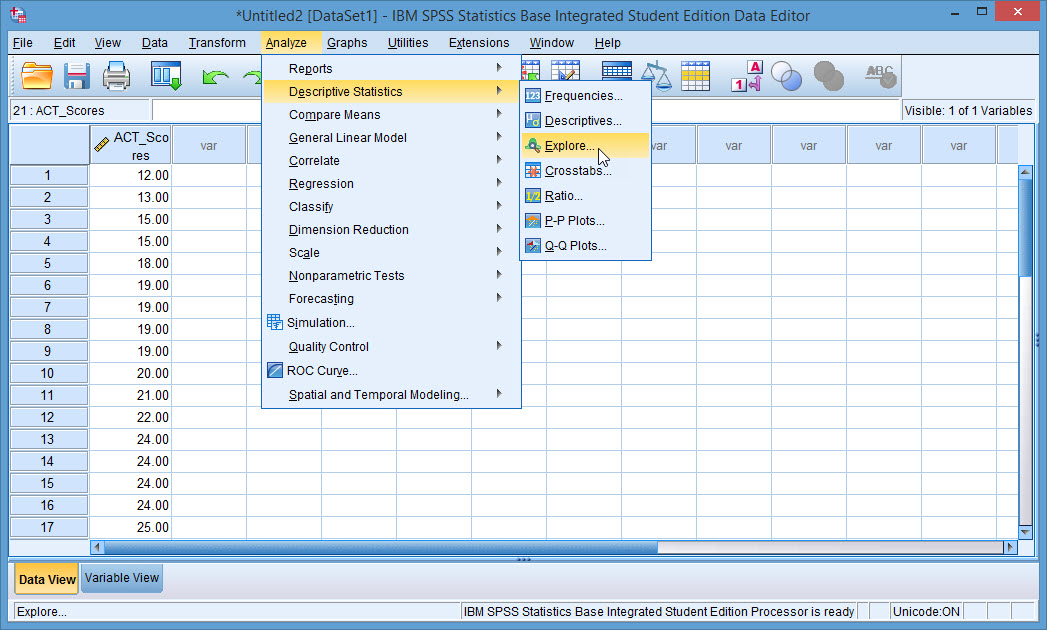Select the ACT_Scores column header
This screenshot has height=630, width=1047.
click(131, 145)
